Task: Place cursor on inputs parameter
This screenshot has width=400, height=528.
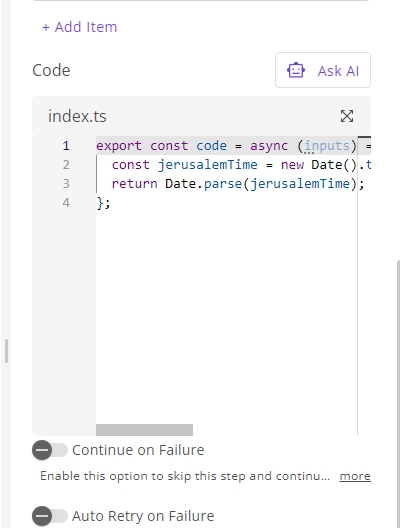Action: pos(327,146)
